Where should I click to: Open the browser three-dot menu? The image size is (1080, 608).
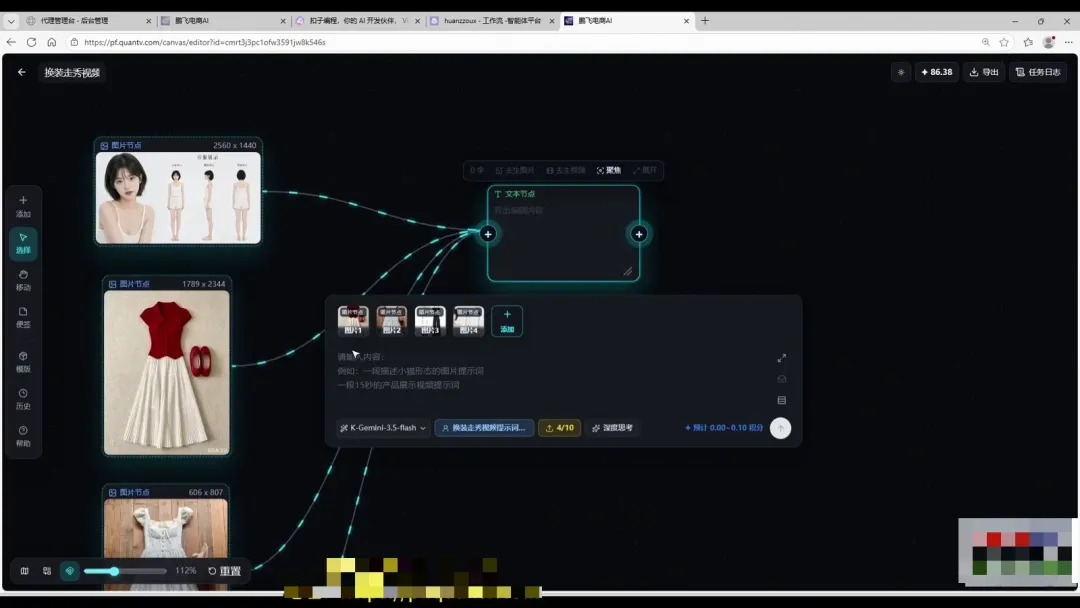(x=1068, y=42)
